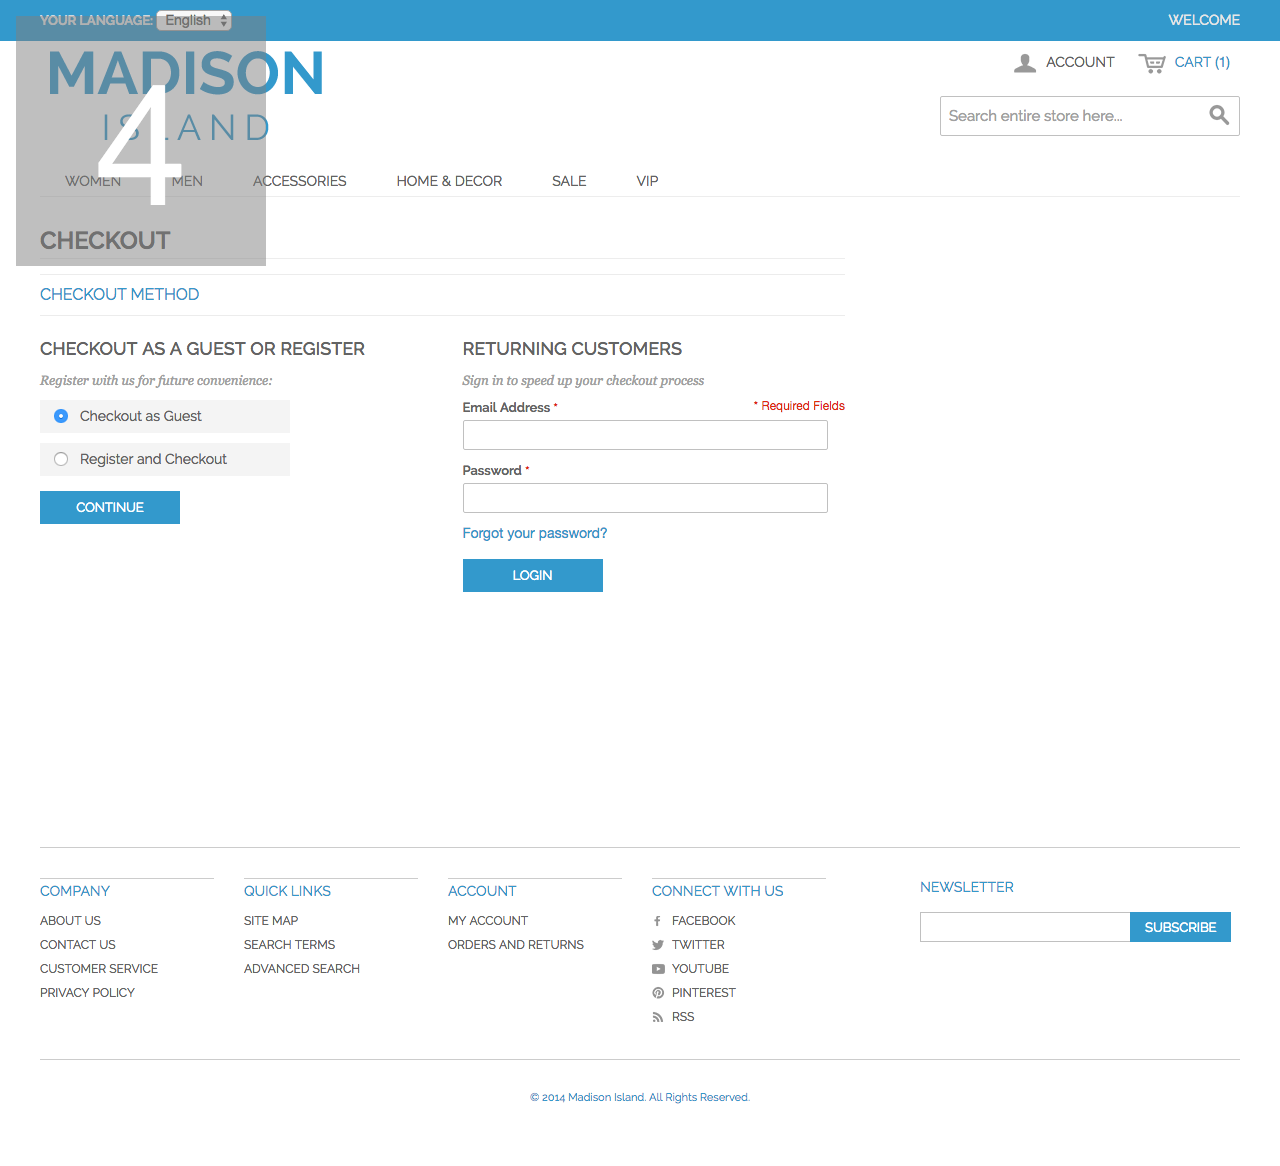Screen dimensions: 1280x1166
Task: Click the RSS feed icon
Action: (658, 1017)
